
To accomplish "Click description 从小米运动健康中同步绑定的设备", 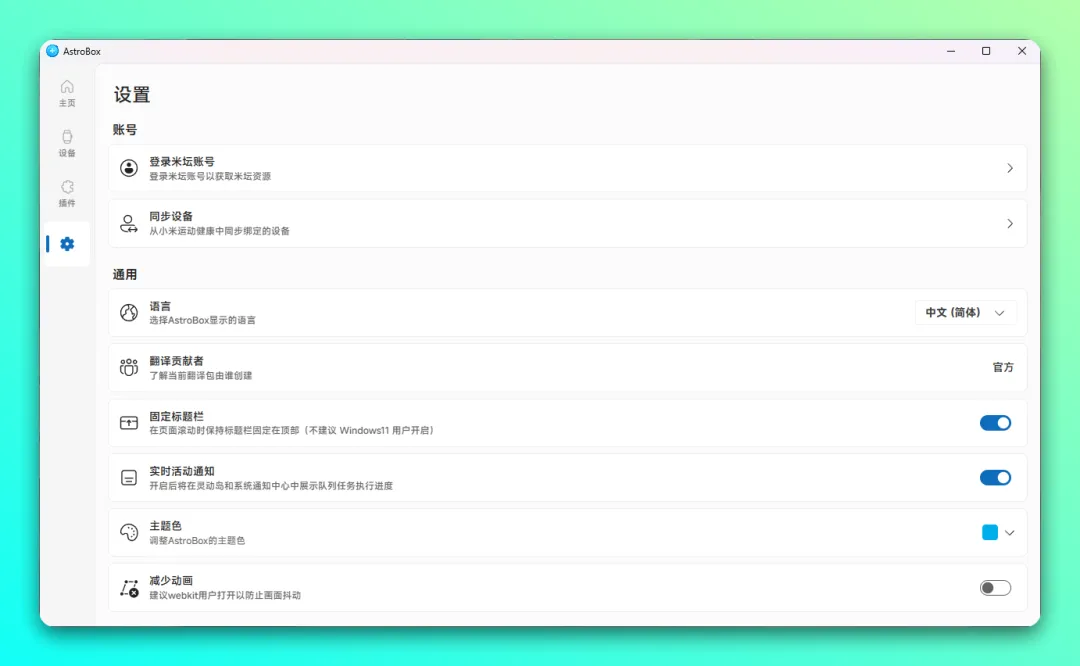I will click(x=219, y=231).
